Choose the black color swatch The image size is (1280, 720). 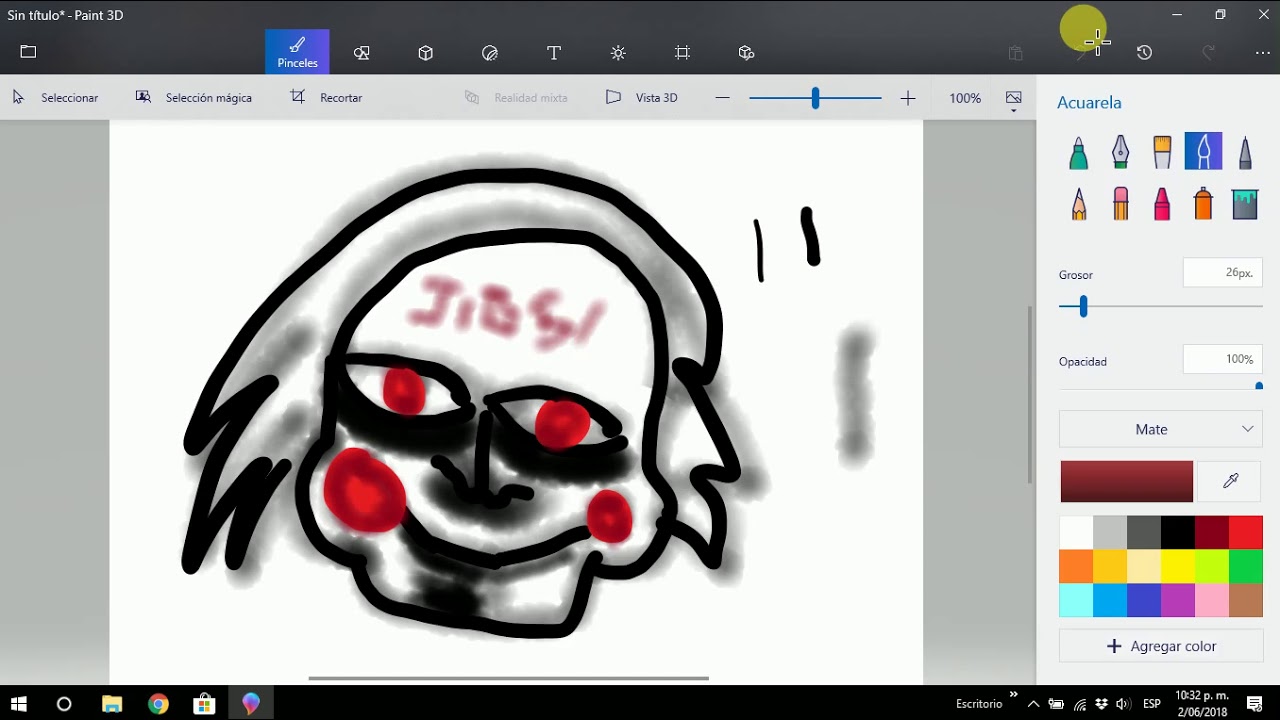coord(1178,532)
